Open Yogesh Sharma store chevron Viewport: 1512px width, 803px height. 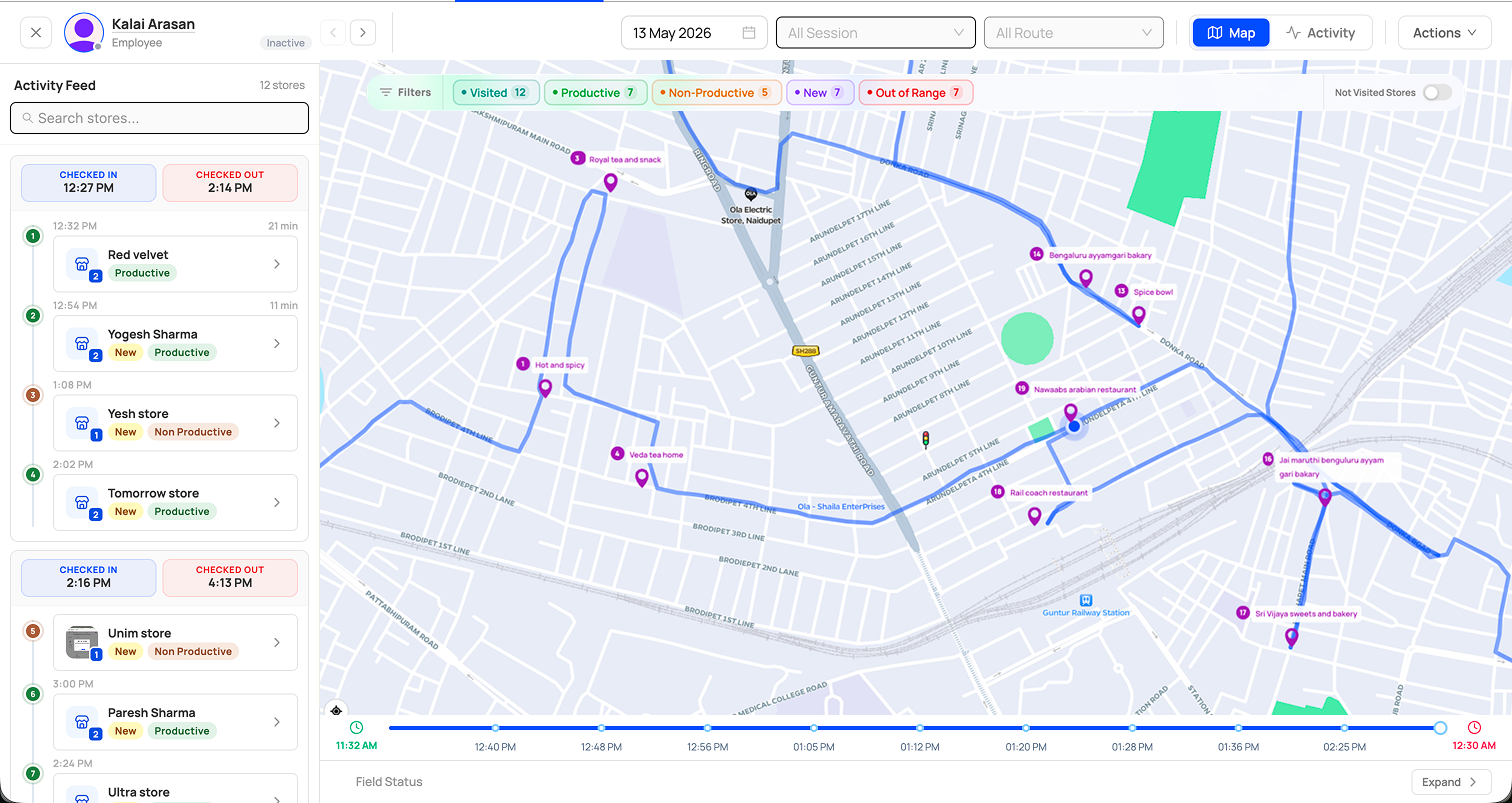pos(277,343)
